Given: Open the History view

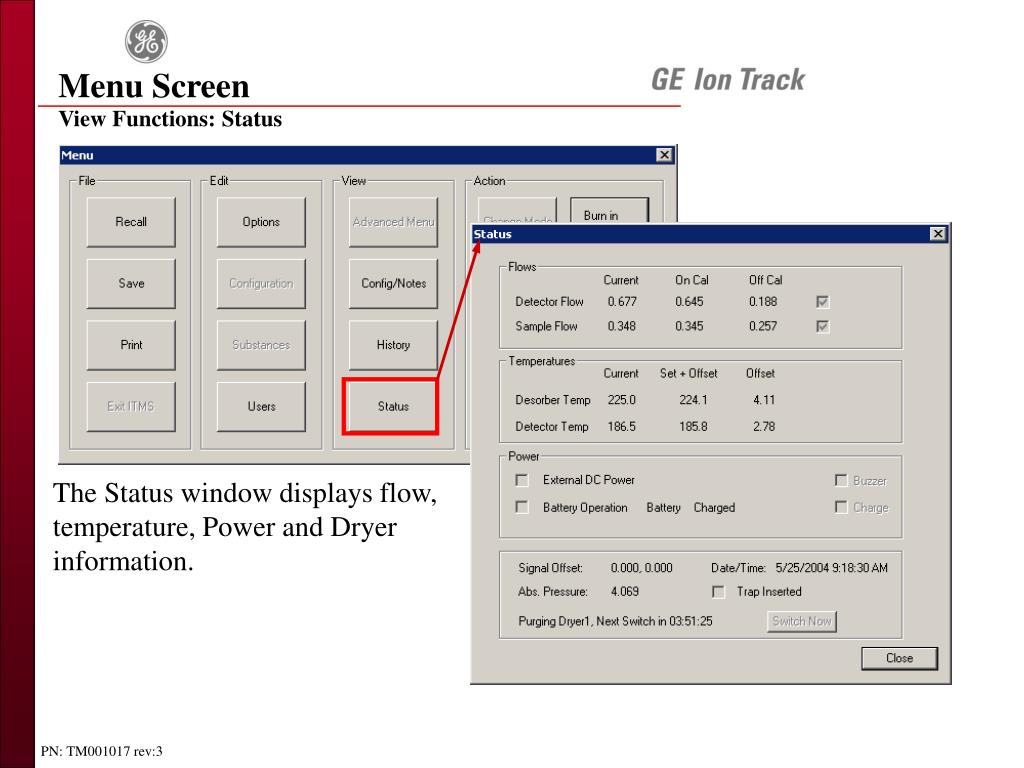Looking at the screenshot, I should [x=393, y=345].
